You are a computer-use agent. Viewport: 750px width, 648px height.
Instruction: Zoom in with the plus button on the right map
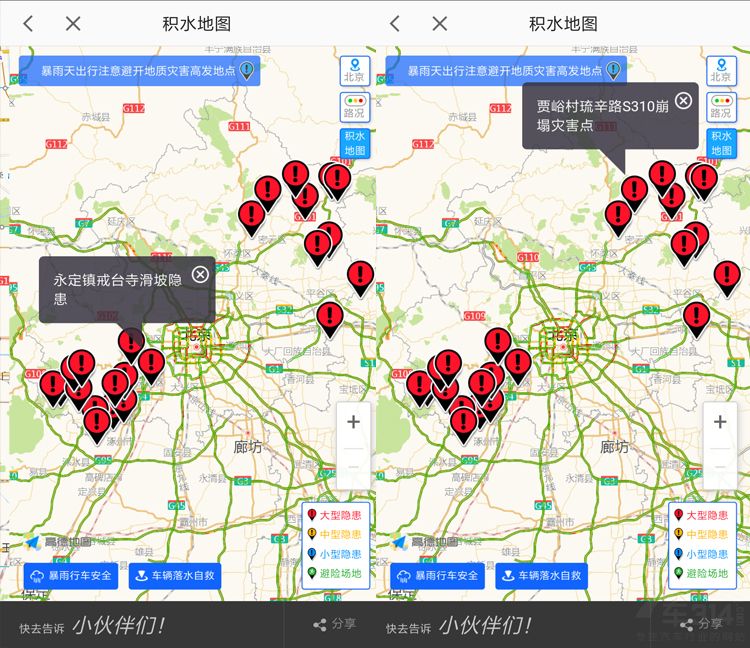pyautogui.click(x=720, y=422)
